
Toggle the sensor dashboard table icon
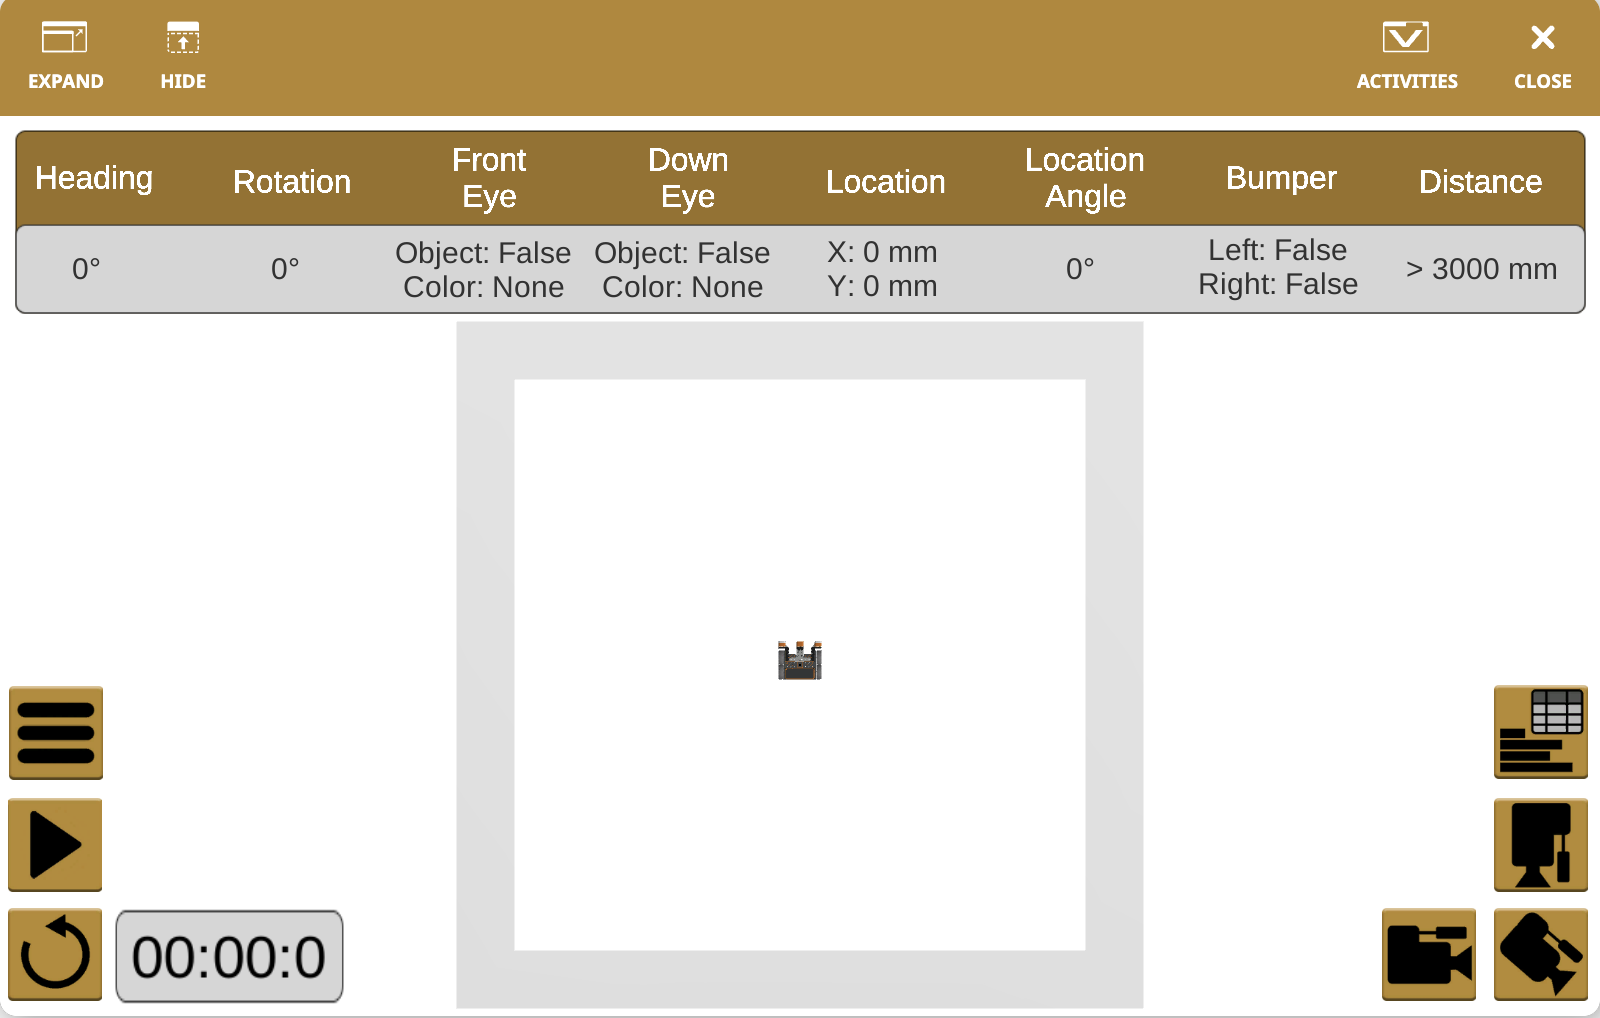[1540, 733]
